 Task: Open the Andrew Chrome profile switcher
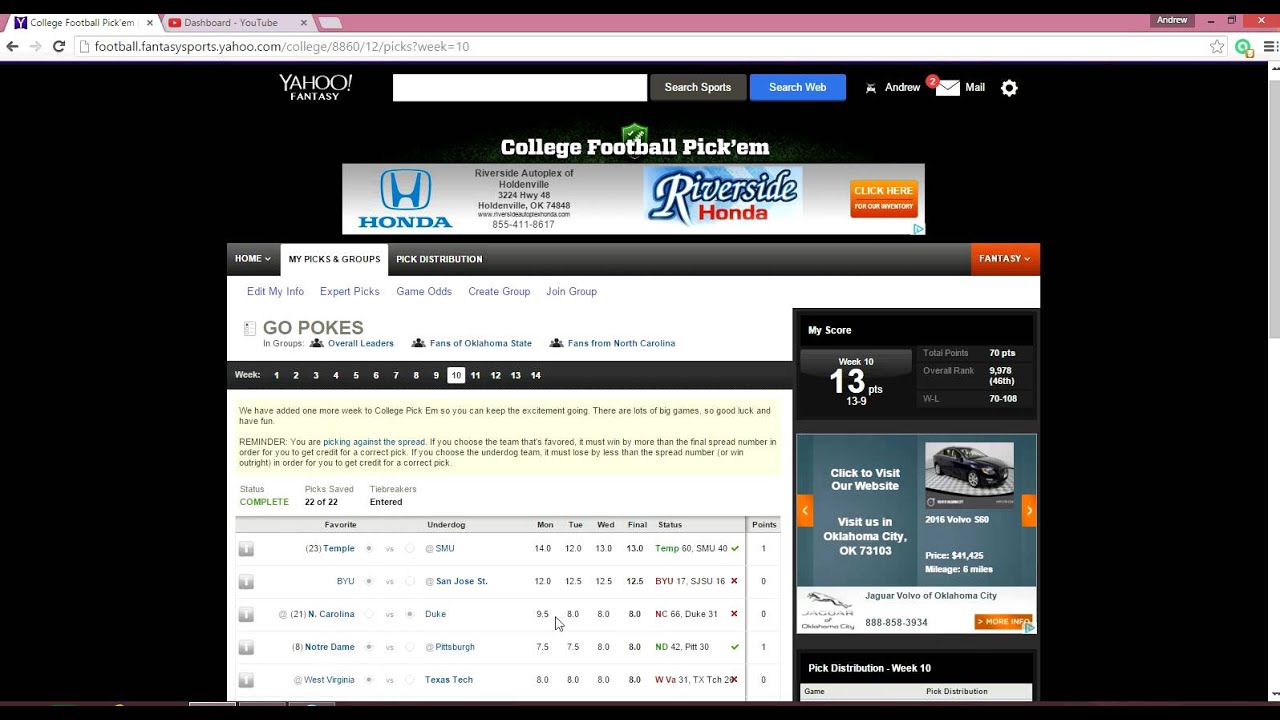(1172, 20)
